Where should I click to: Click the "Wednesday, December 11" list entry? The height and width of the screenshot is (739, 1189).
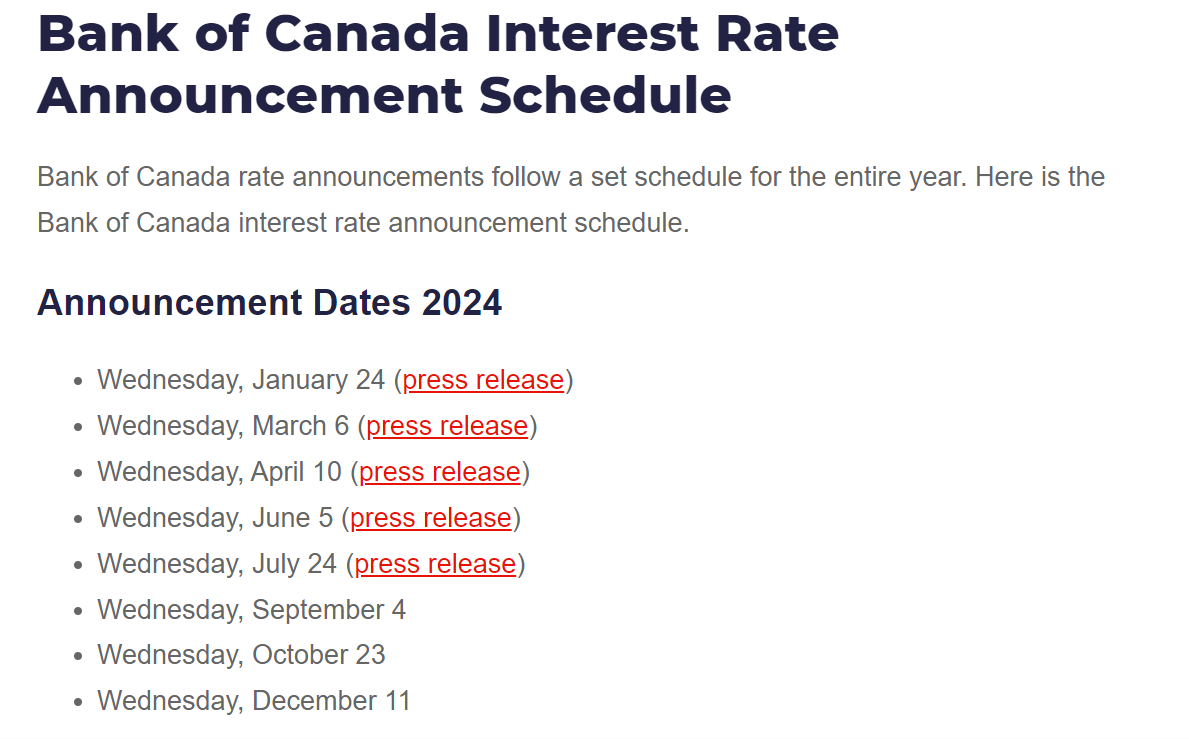tap(254, 702)
